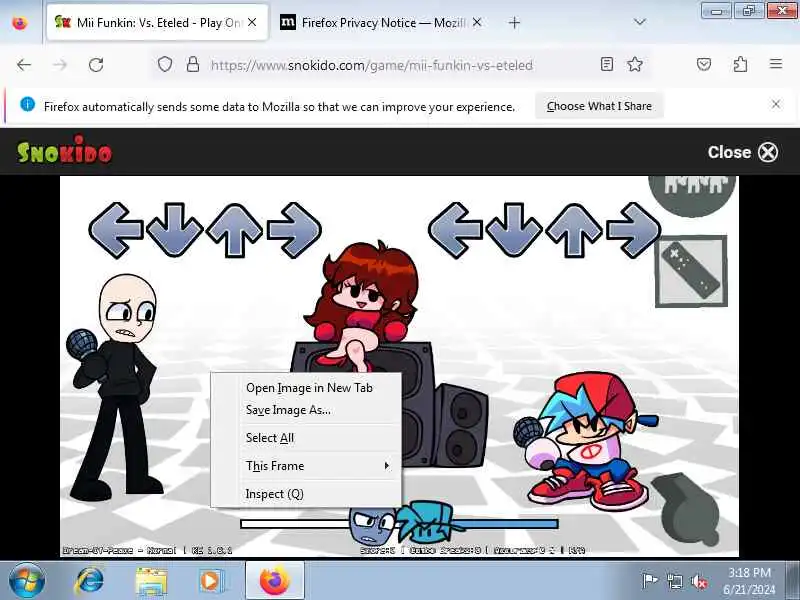Bookmark this page with the star icon
The image size is (800, 600).
point(635,64)
